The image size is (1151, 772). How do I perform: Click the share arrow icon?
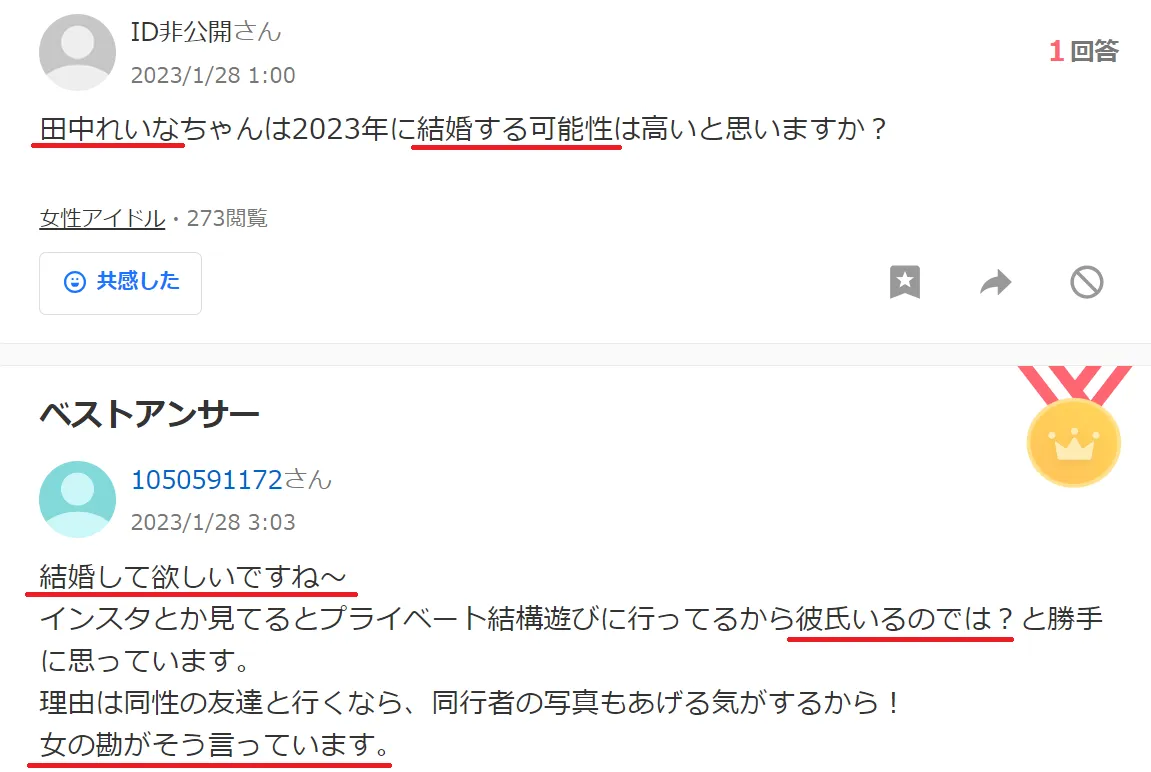coord(995,283)
